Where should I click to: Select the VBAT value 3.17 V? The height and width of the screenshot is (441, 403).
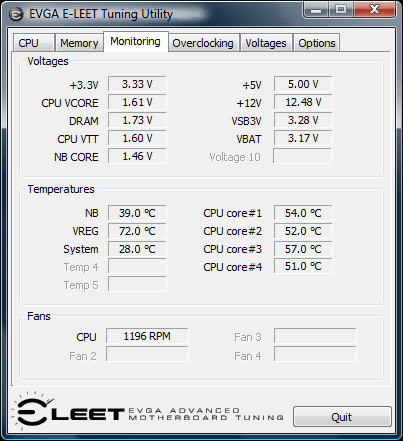[303, 138]
